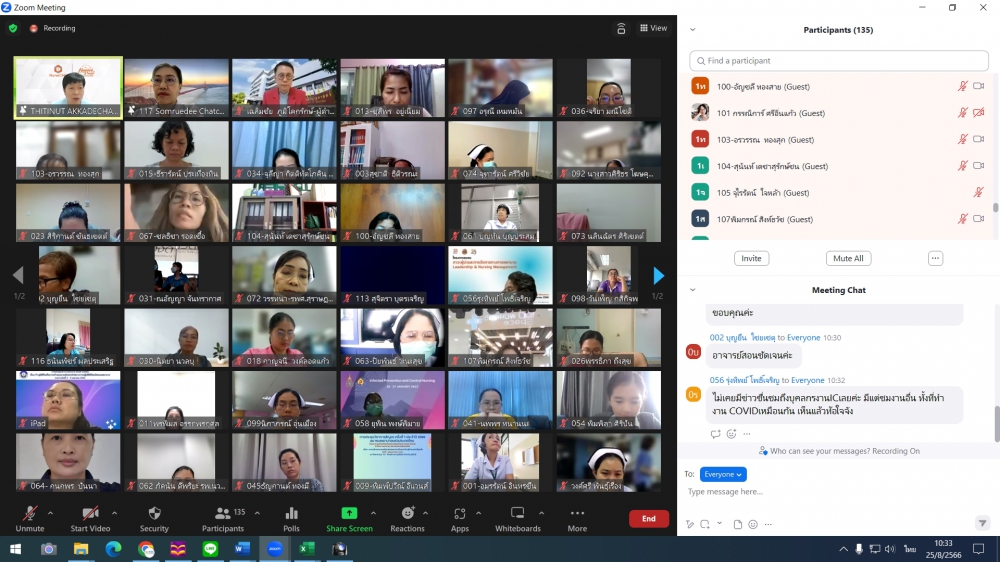
Task: Expand audio options arrow beside Unmute
Action: (x=51, y=512)
